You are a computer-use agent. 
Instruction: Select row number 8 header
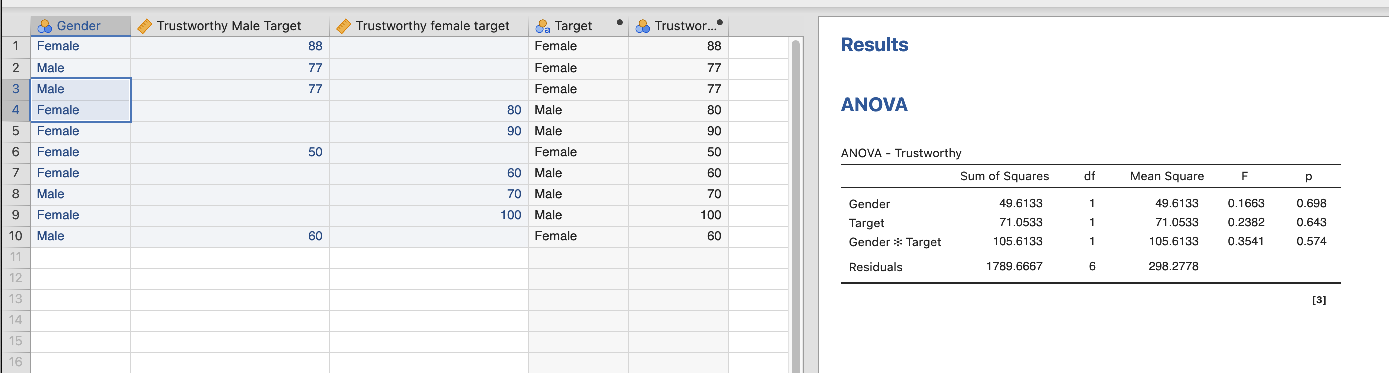[x=15, y=194]
